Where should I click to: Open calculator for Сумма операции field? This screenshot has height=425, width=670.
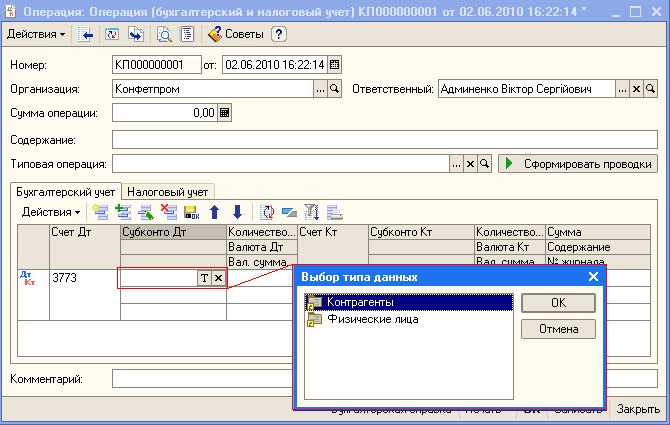point(225,113)
